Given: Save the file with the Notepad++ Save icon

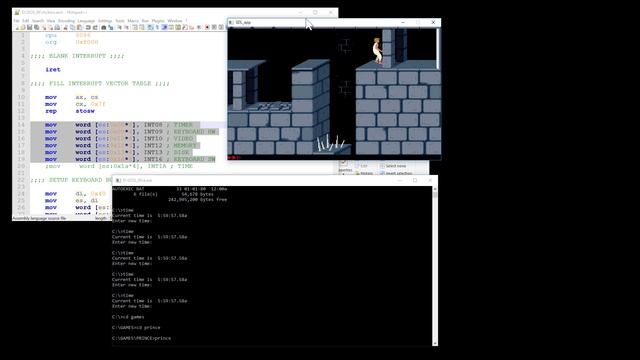Looking at the screenshot, I should pyautogui.click(x=29, y=27).
